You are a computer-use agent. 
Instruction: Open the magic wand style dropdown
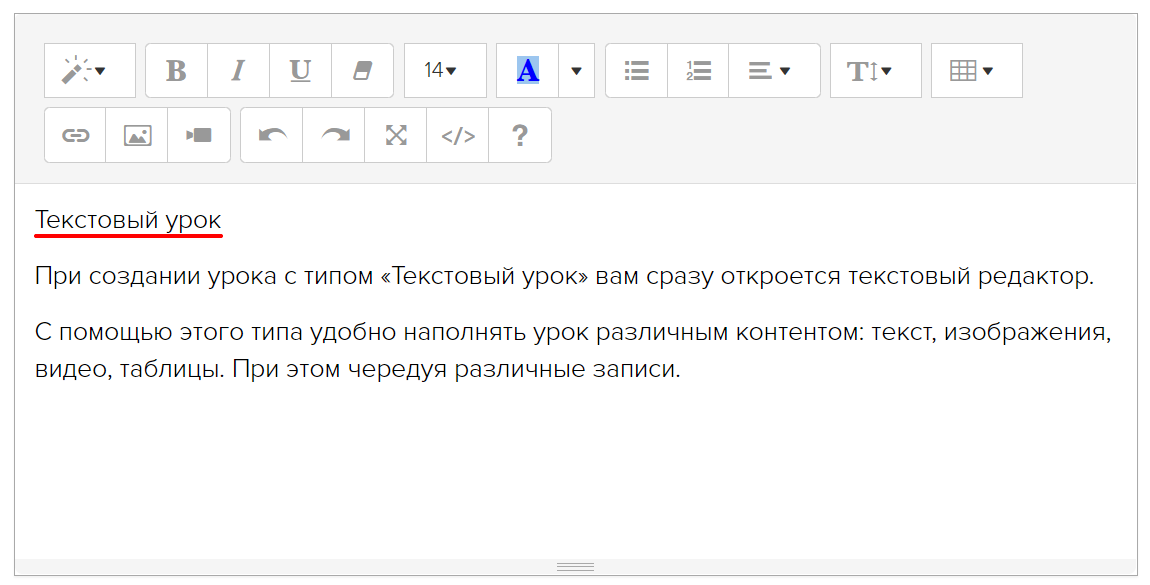coord(89,71)
